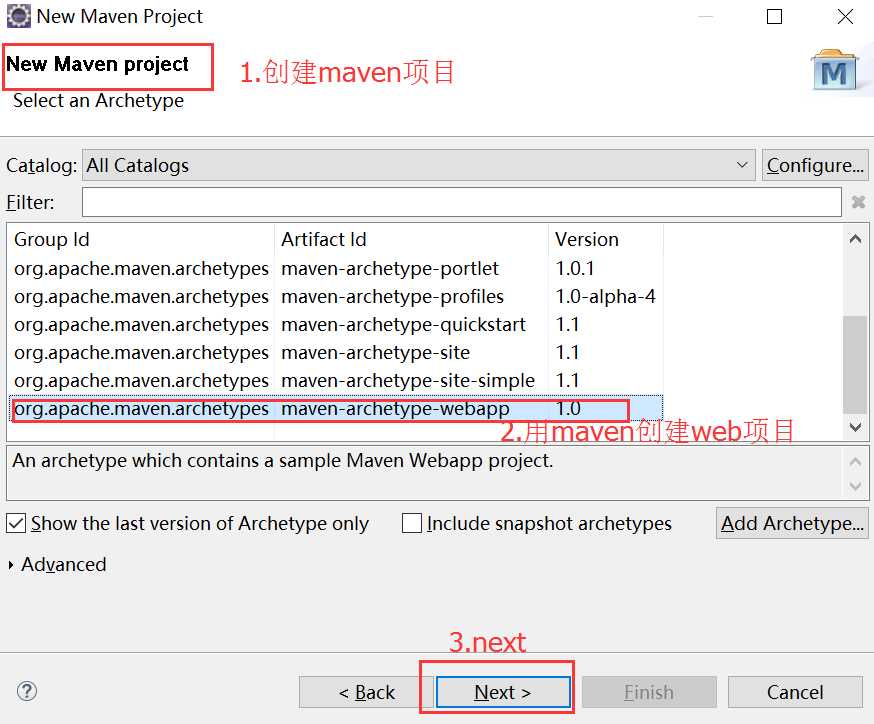Select maven-archetype-webapp row
Viewport: 874px width, 724px height.
[x=336, y=409]
